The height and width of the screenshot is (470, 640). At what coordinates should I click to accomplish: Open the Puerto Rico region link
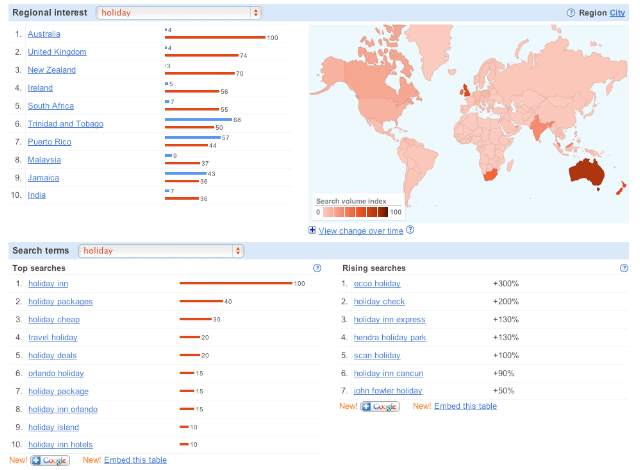point(49,142)
